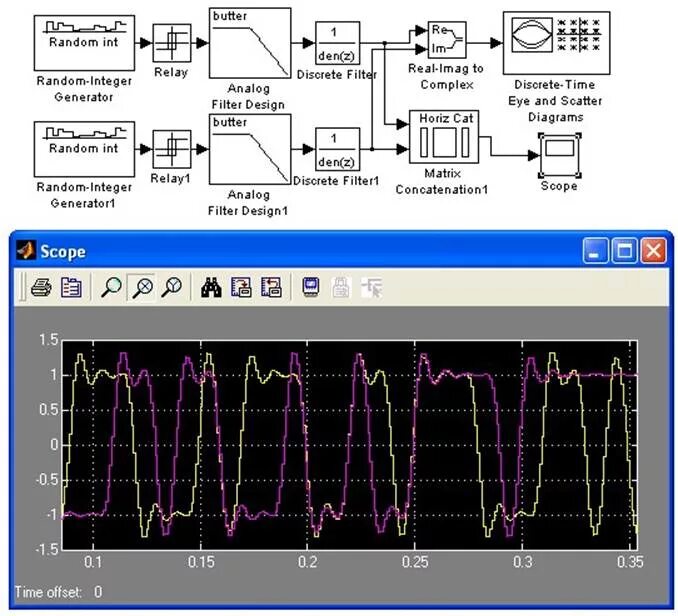This screenshot has height=616, width=678.
Task: Select the Zoom tool magnifier
Action: (111, 287)
